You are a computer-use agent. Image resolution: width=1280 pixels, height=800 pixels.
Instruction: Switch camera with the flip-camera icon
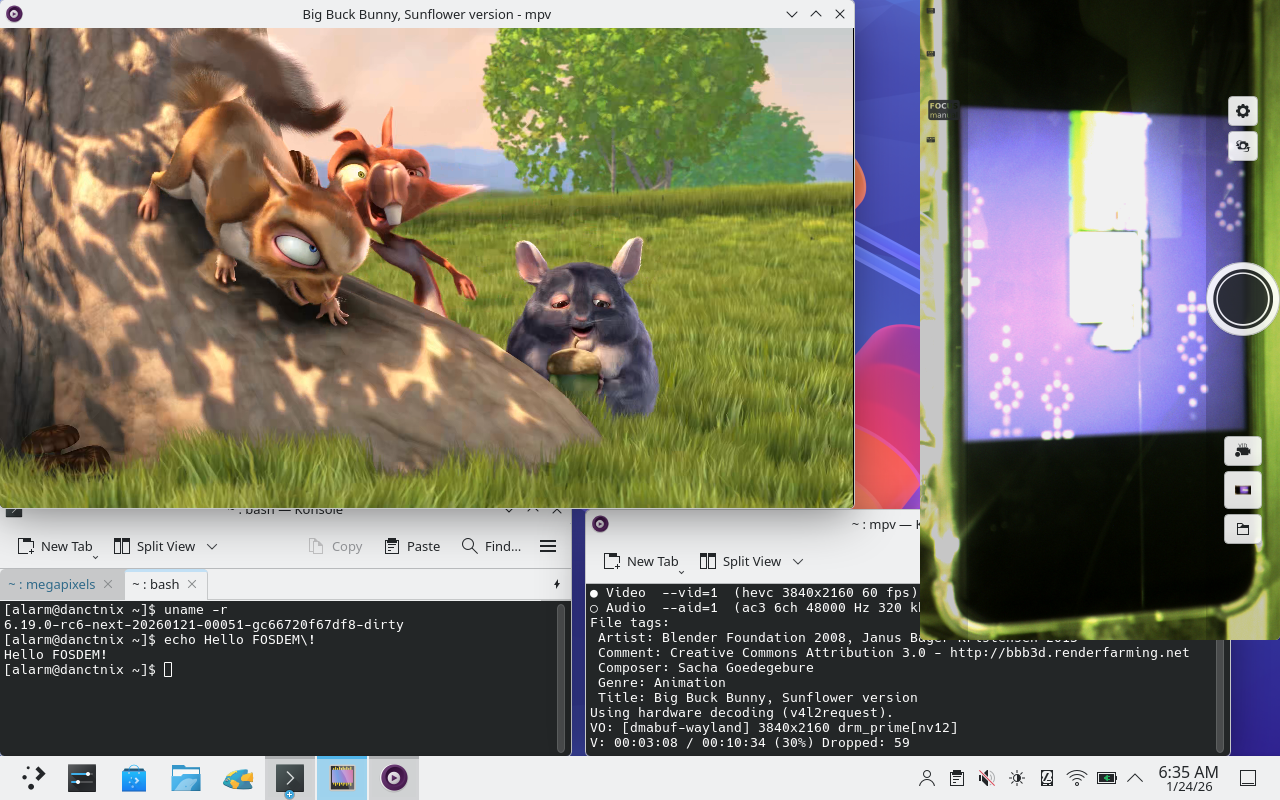(1243, 147)
